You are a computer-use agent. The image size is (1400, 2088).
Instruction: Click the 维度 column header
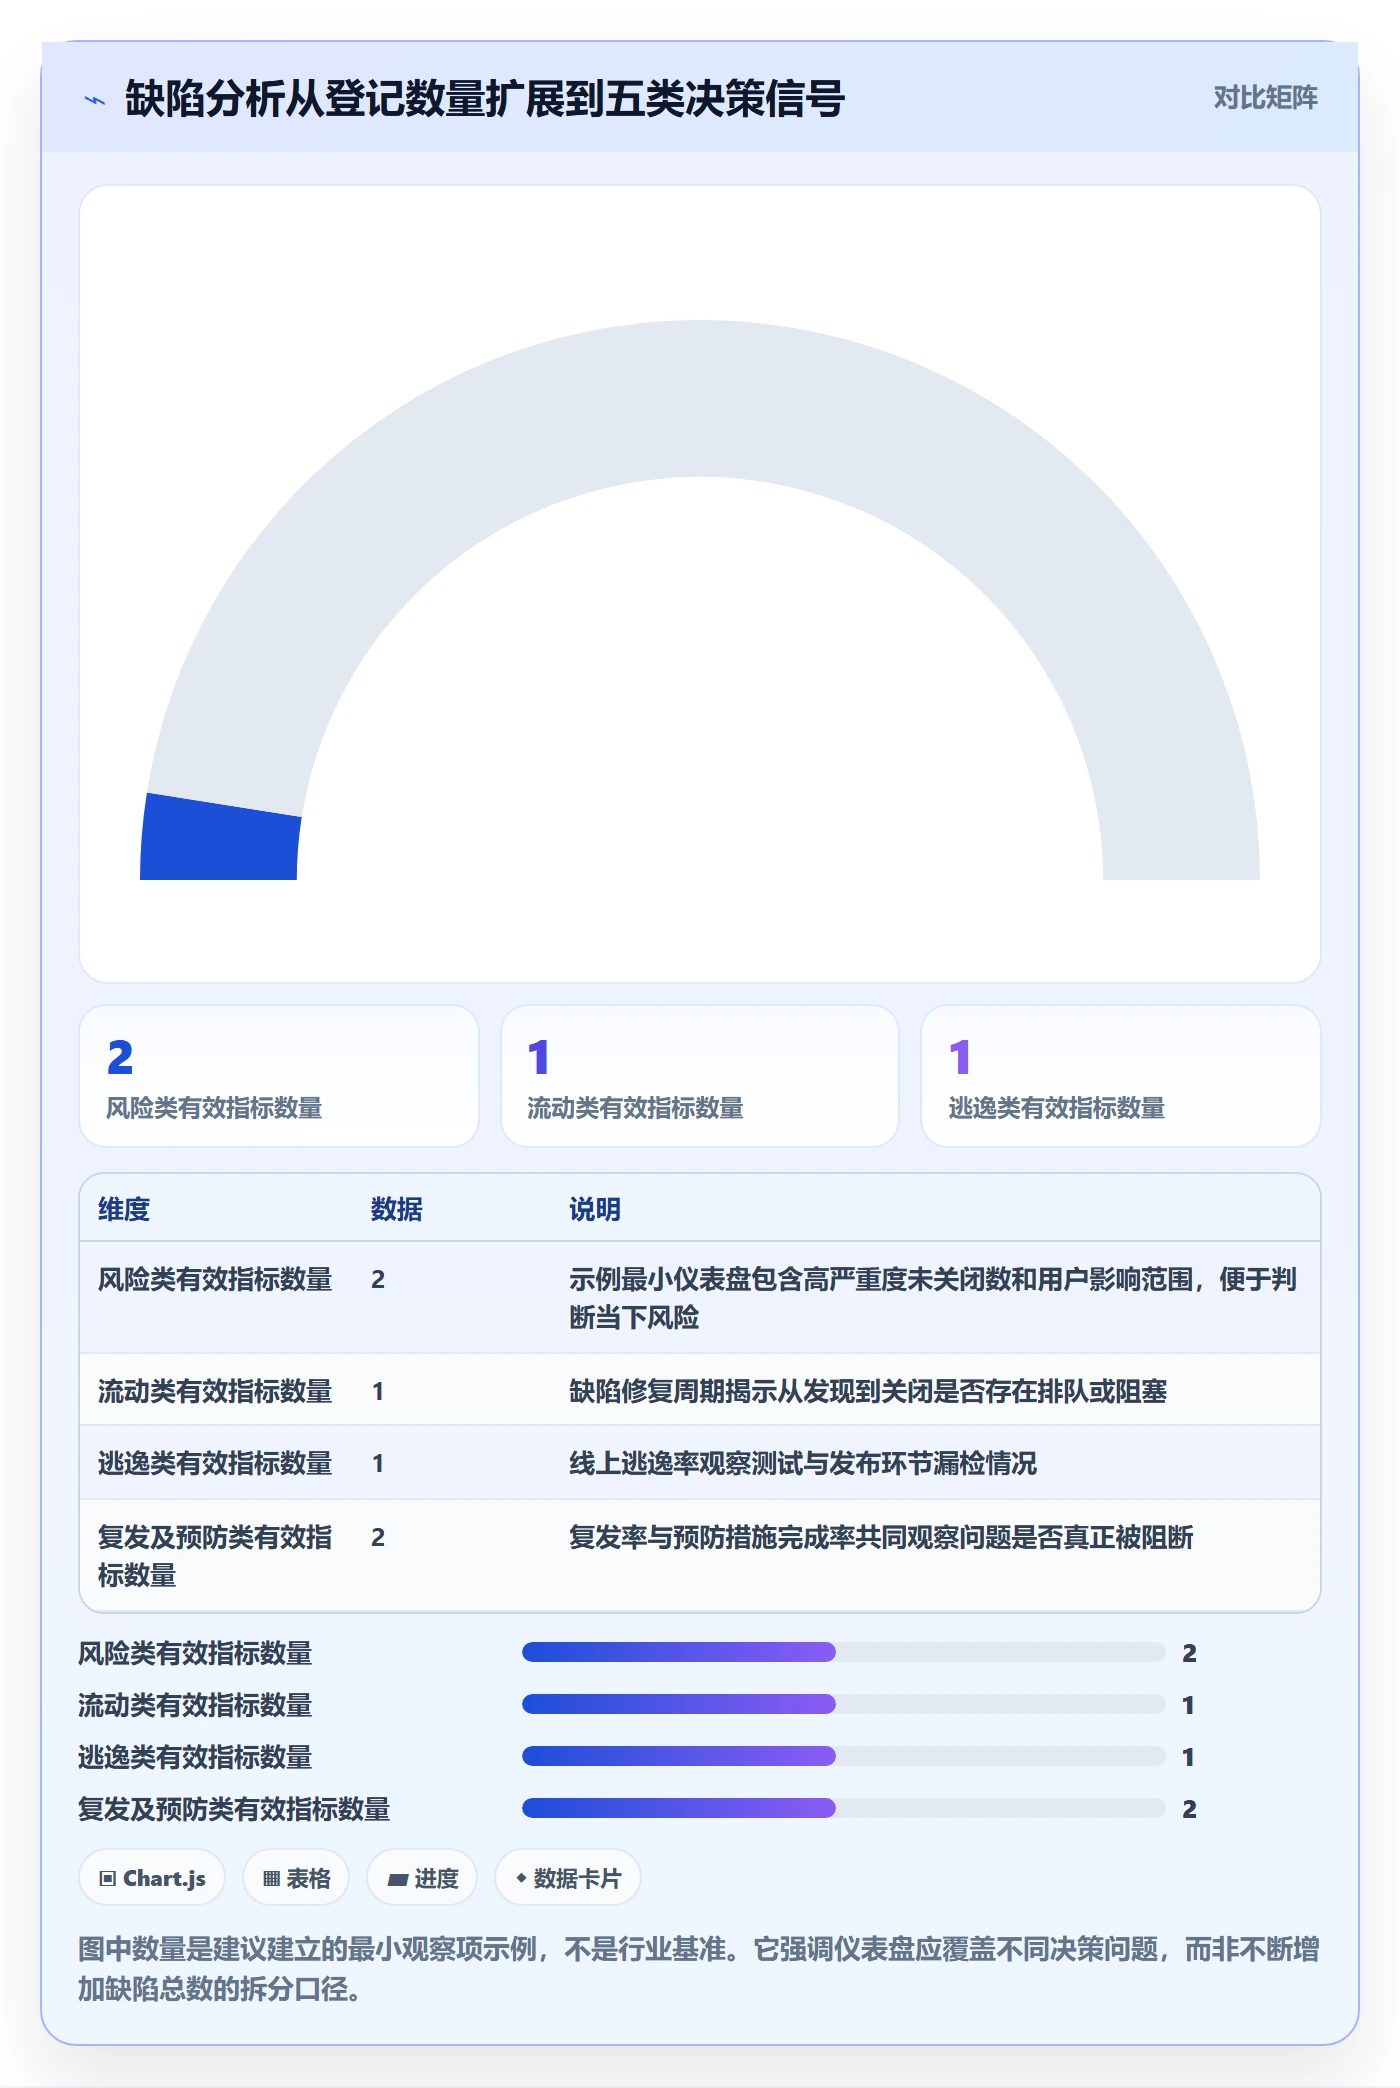[x=124, y=1209]
